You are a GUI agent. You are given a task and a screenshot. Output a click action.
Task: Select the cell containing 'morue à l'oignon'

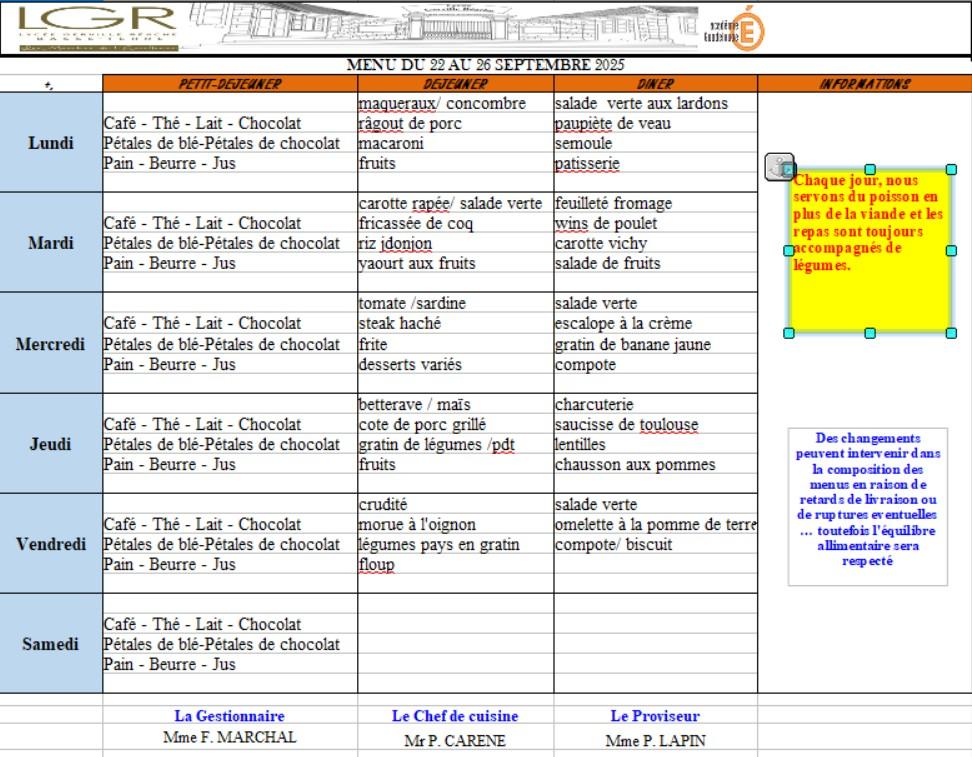coord(455,524)
